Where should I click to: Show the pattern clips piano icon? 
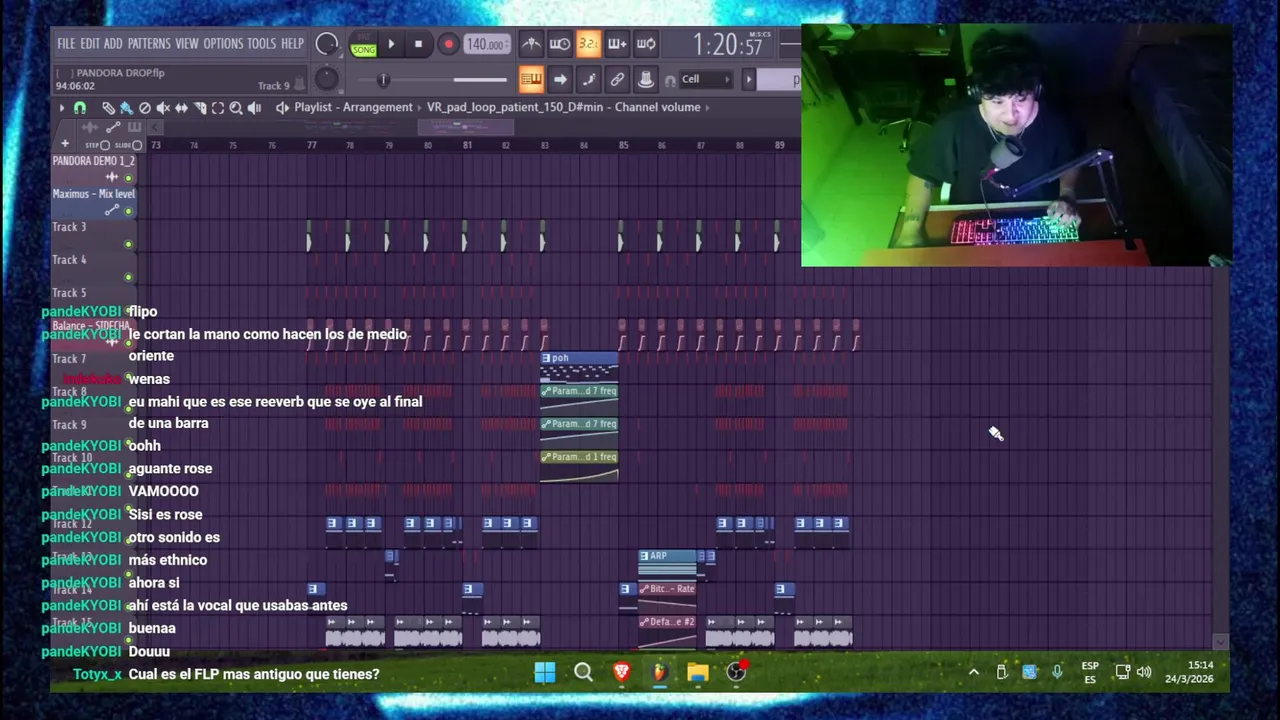tap(134, 127)
